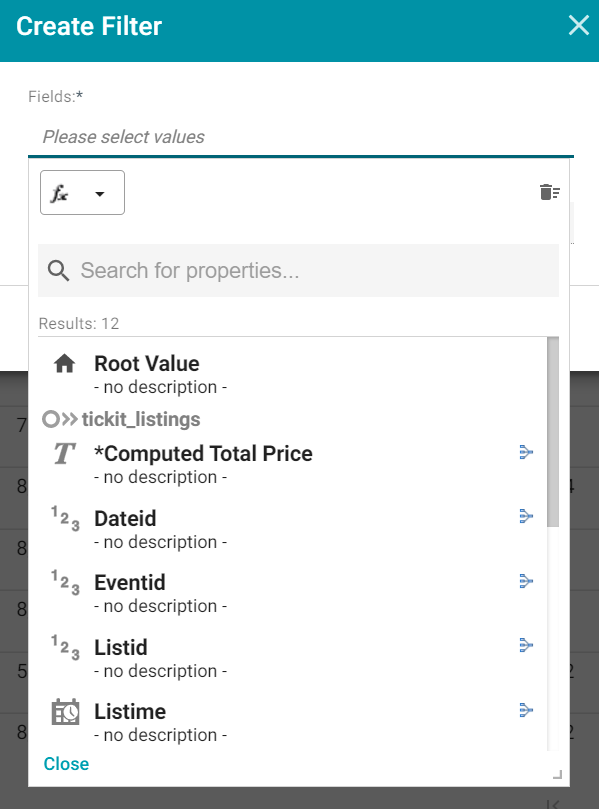This screenshot has width=599, height=809.
Task: Click the Close link
Action: (66, 764)
